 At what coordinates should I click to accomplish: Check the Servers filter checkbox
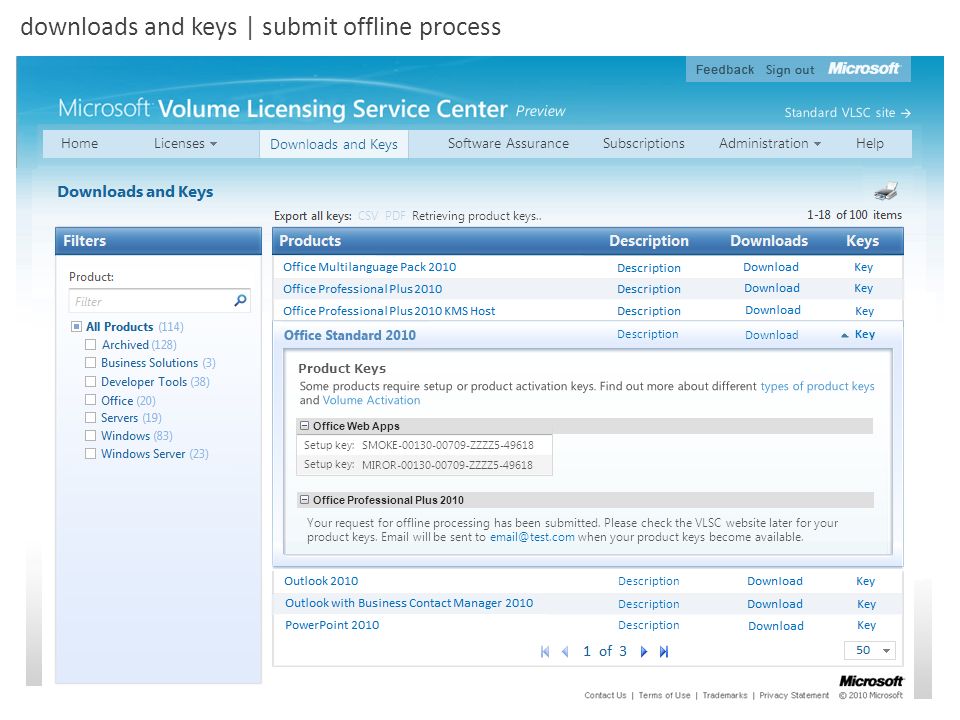90,418
